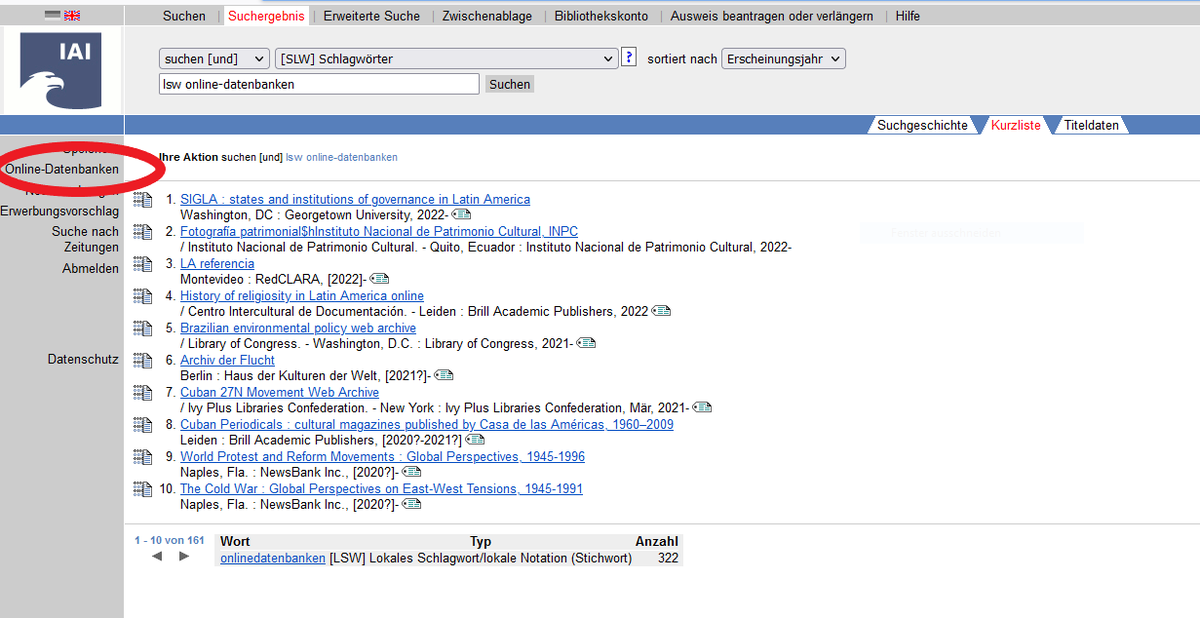1200x618 pixels.
Task: Click the Suchen button next to search box
Action: (x=510, y=84)
